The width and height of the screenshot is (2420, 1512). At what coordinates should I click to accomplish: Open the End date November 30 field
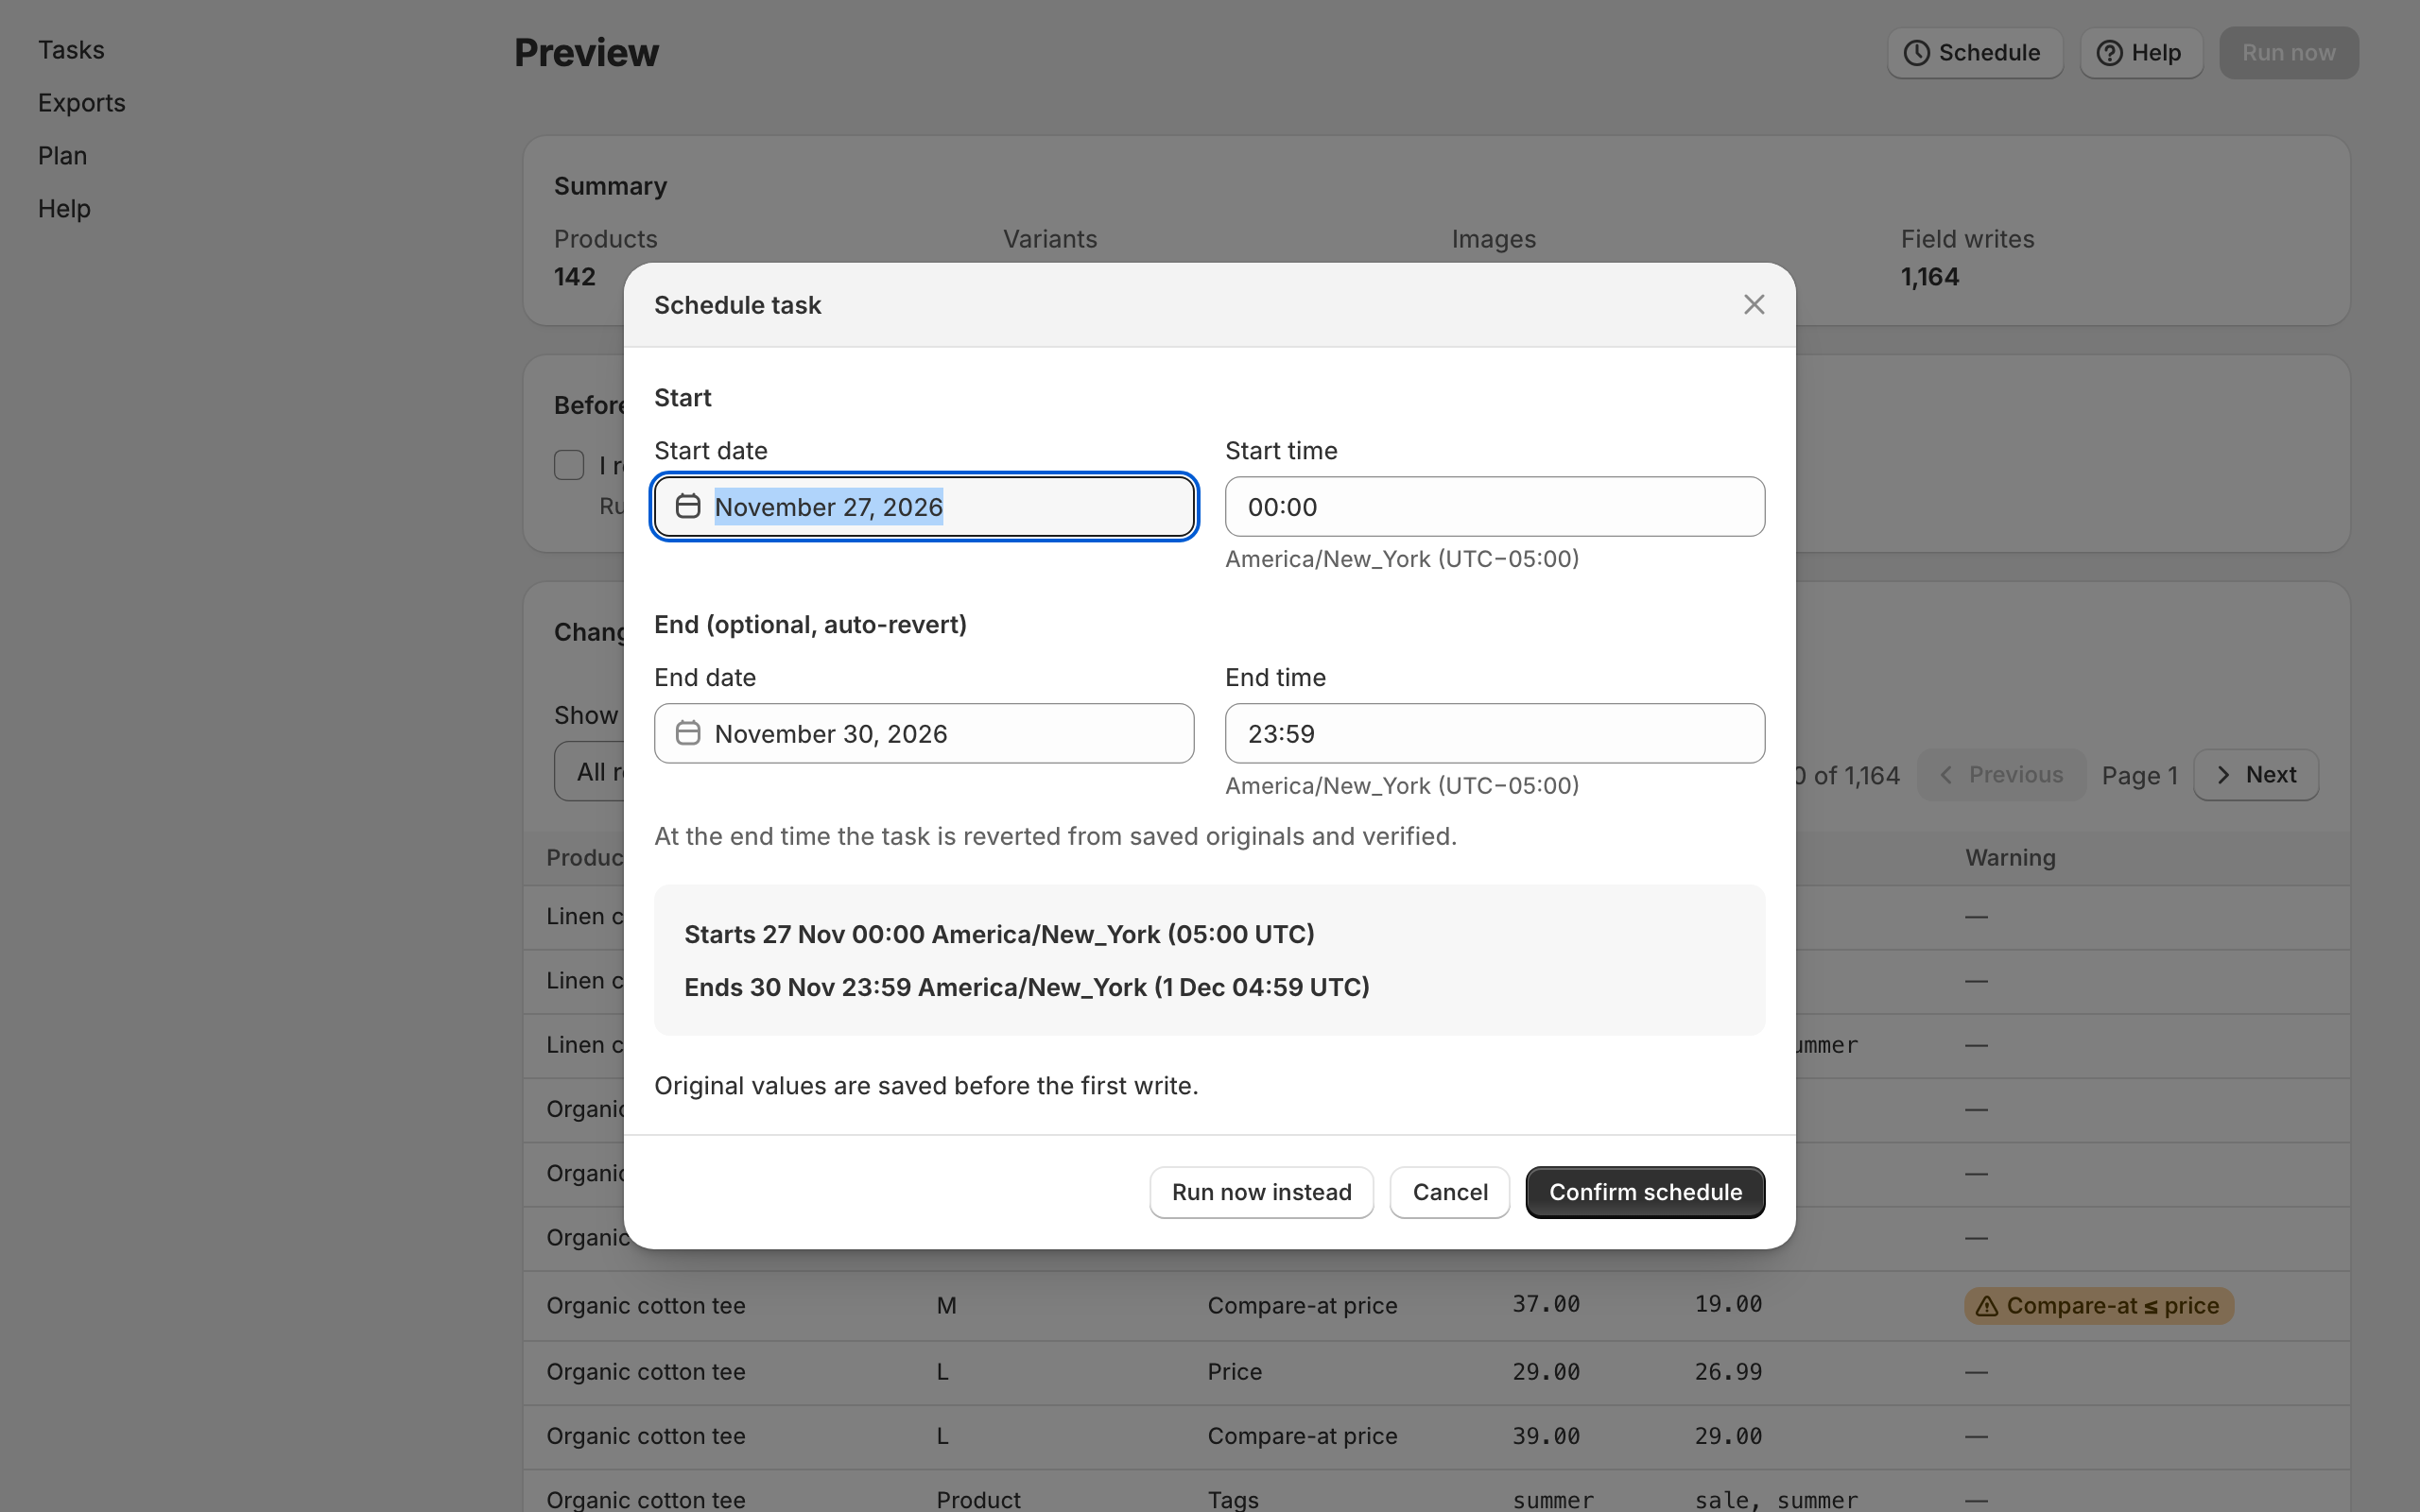pyautogui.click(x=924, y=733)
